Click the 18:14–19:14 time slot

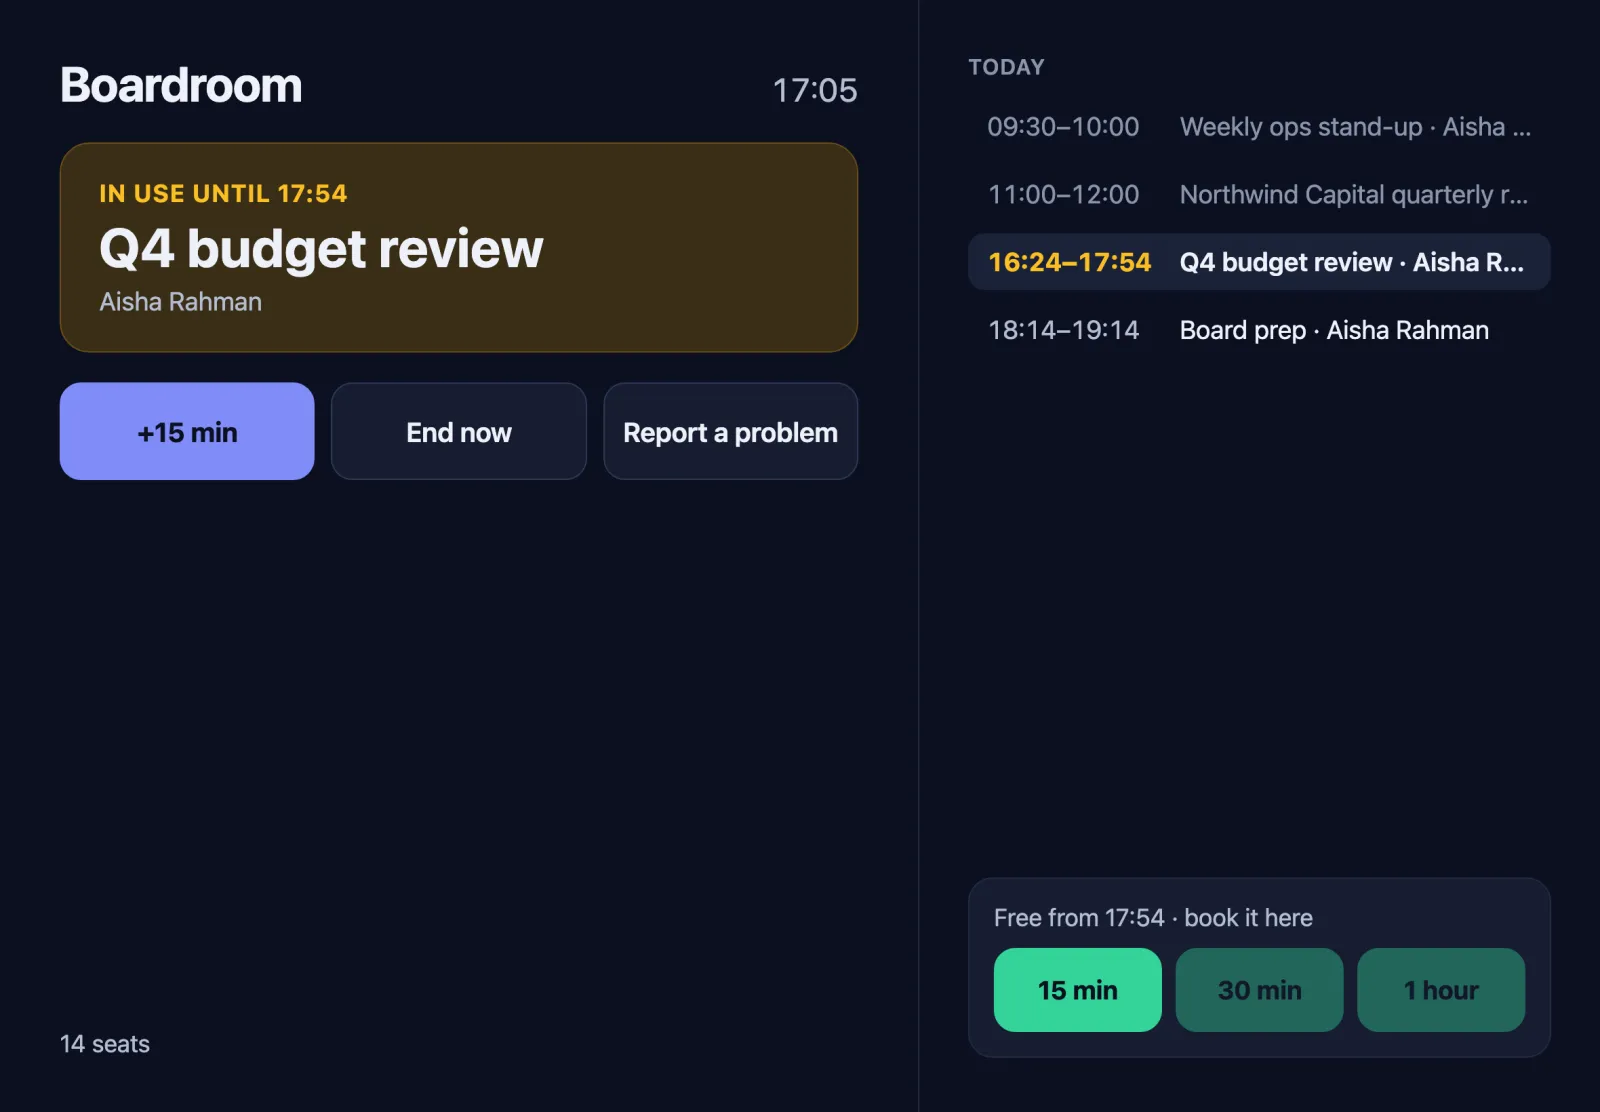1063,330
